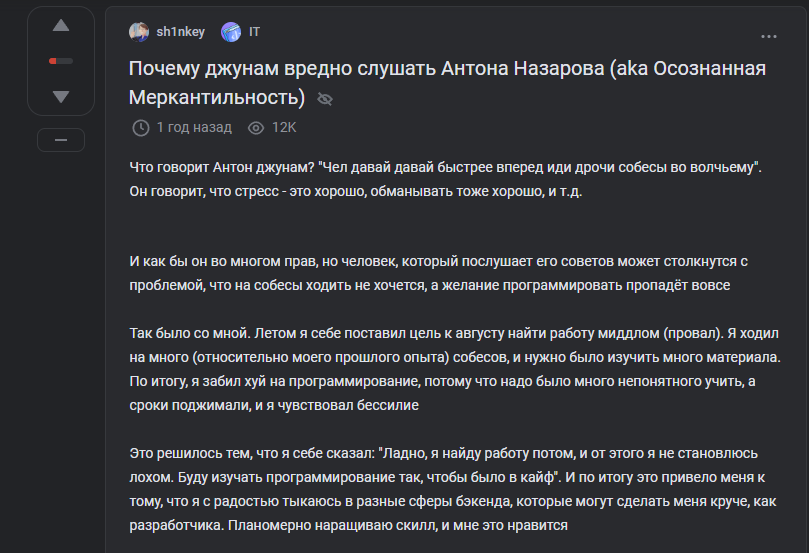
Task: Click the eye views icon
Action: point(255,128)
